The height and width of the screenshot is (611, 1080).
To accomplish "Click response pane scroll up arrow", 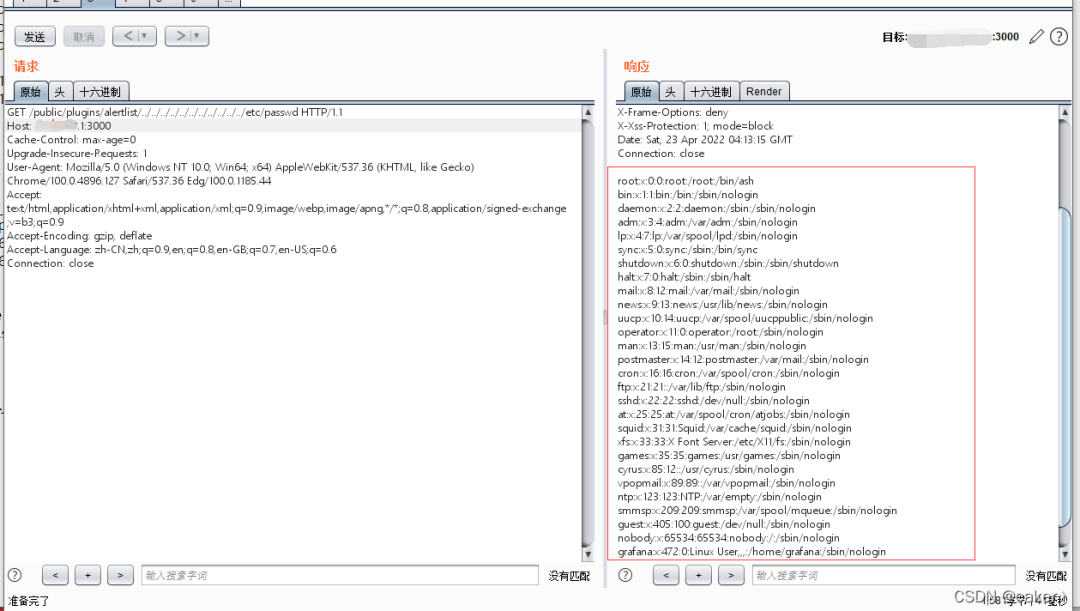I will (x=1065, y=112).
